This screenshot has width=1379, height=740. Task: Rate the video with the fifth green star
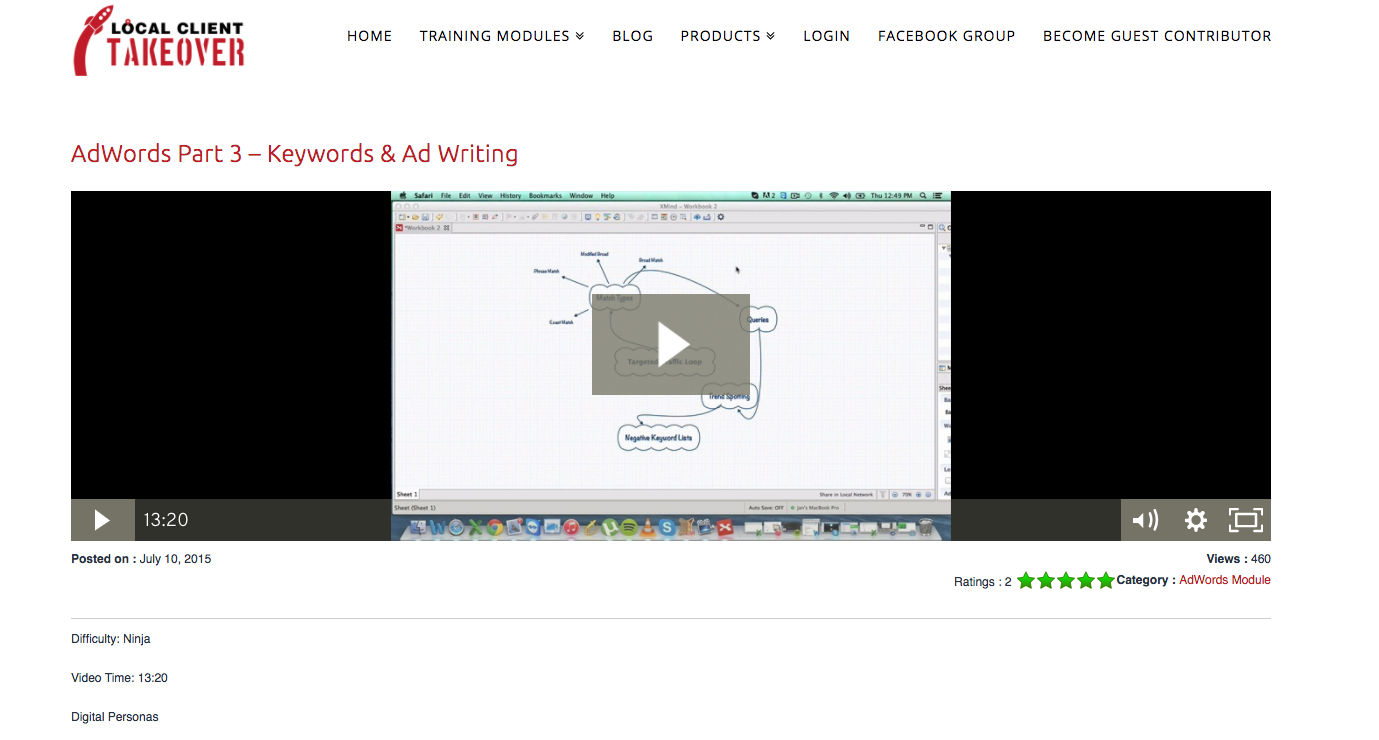(x=1105, y=581)
